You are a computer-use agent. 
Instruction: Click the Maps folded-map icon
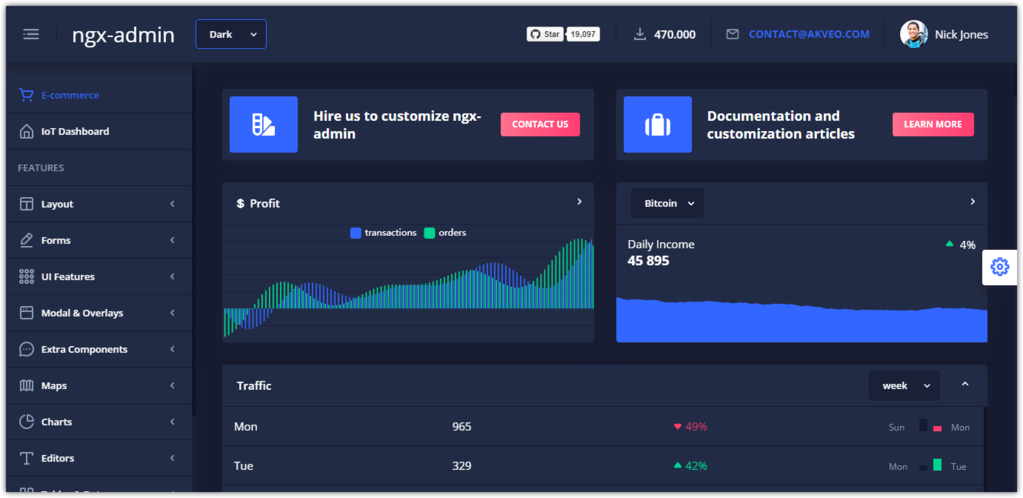26,386
